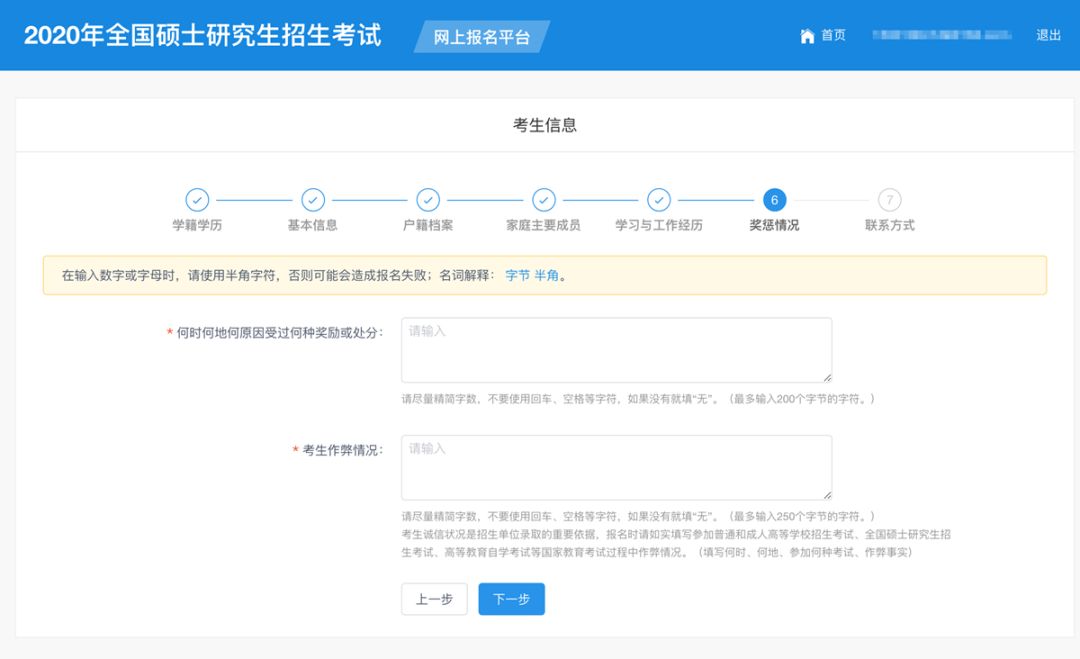
Task: Click the 上一步 button to go back
Action: 434,599
